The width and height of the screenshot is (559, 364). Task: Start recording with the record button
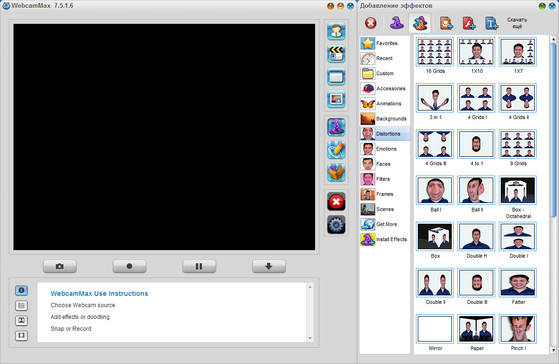(x=129, y=266)
